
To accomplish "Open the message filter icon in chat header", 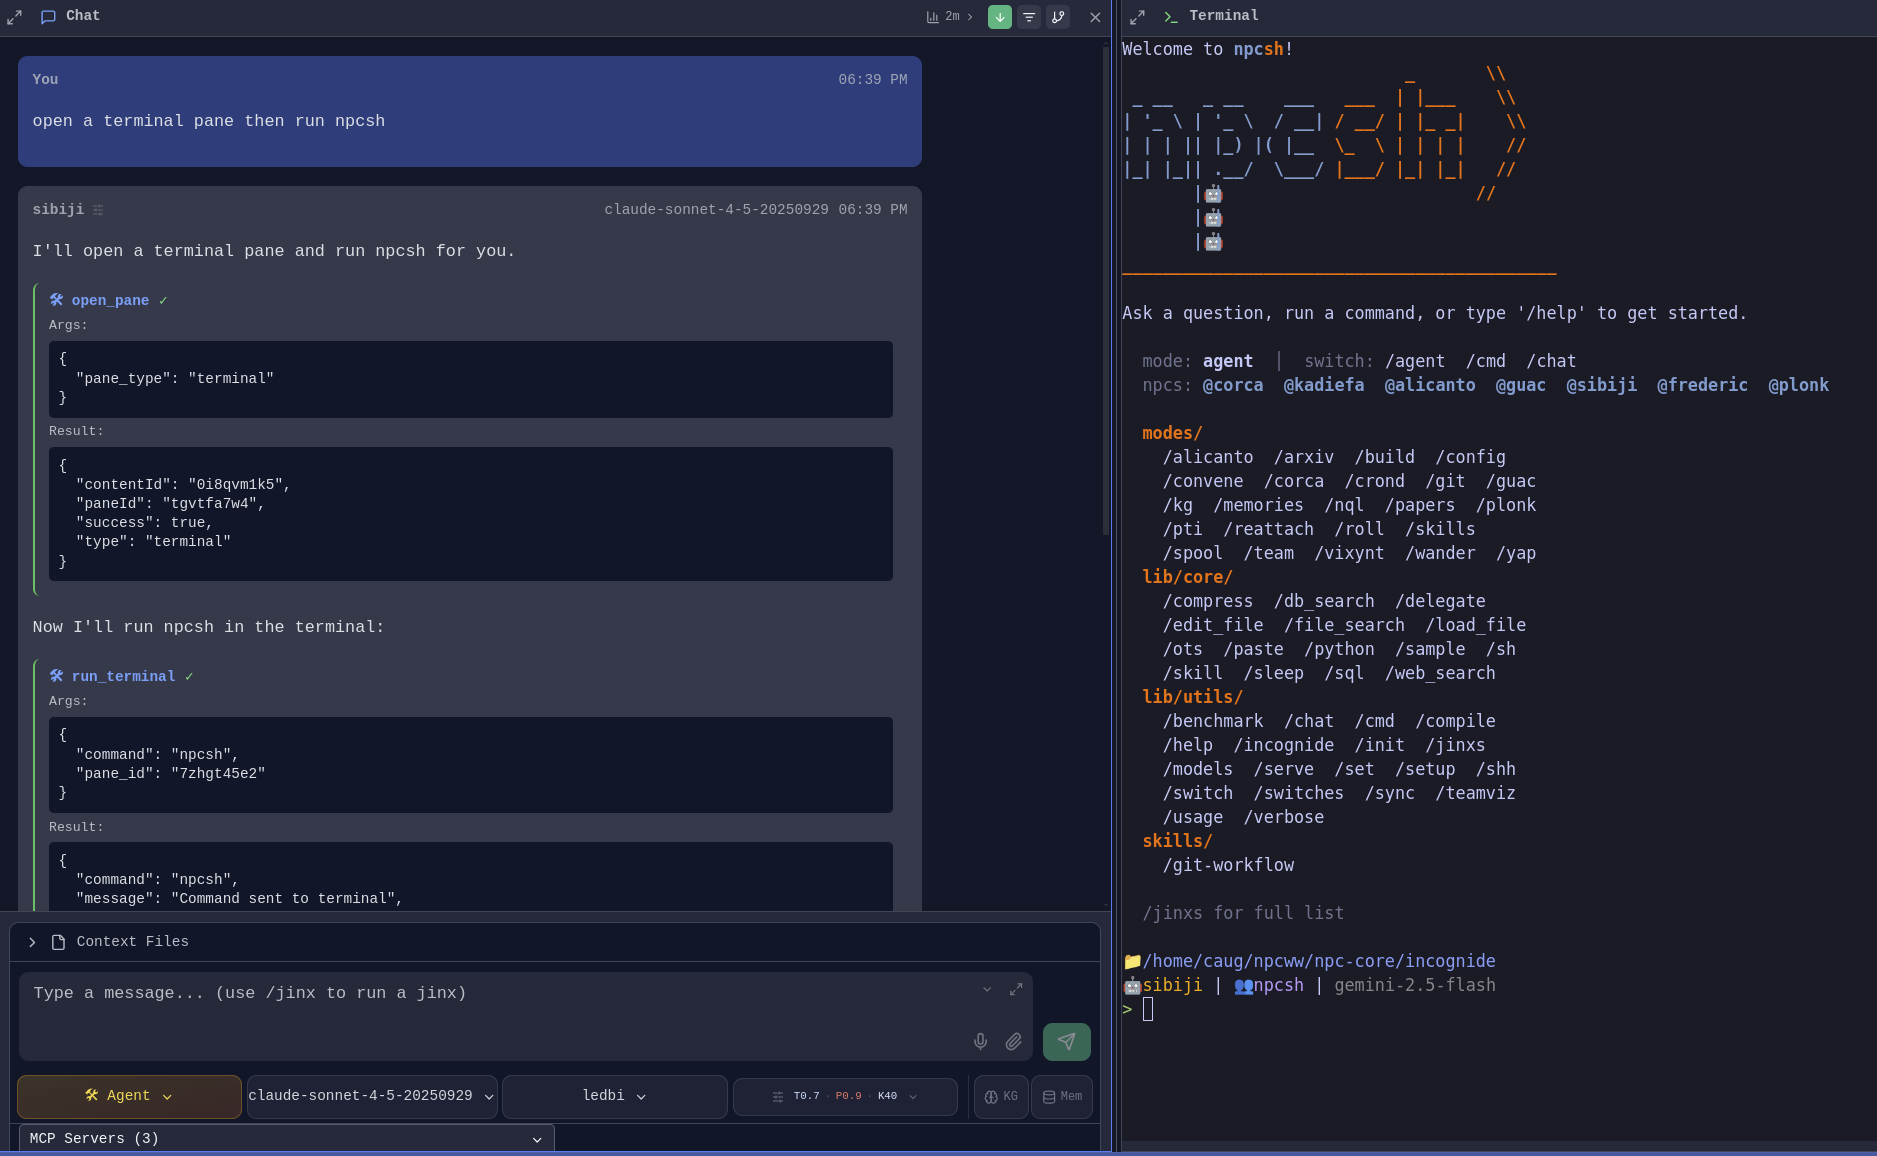I will 1029,17.
